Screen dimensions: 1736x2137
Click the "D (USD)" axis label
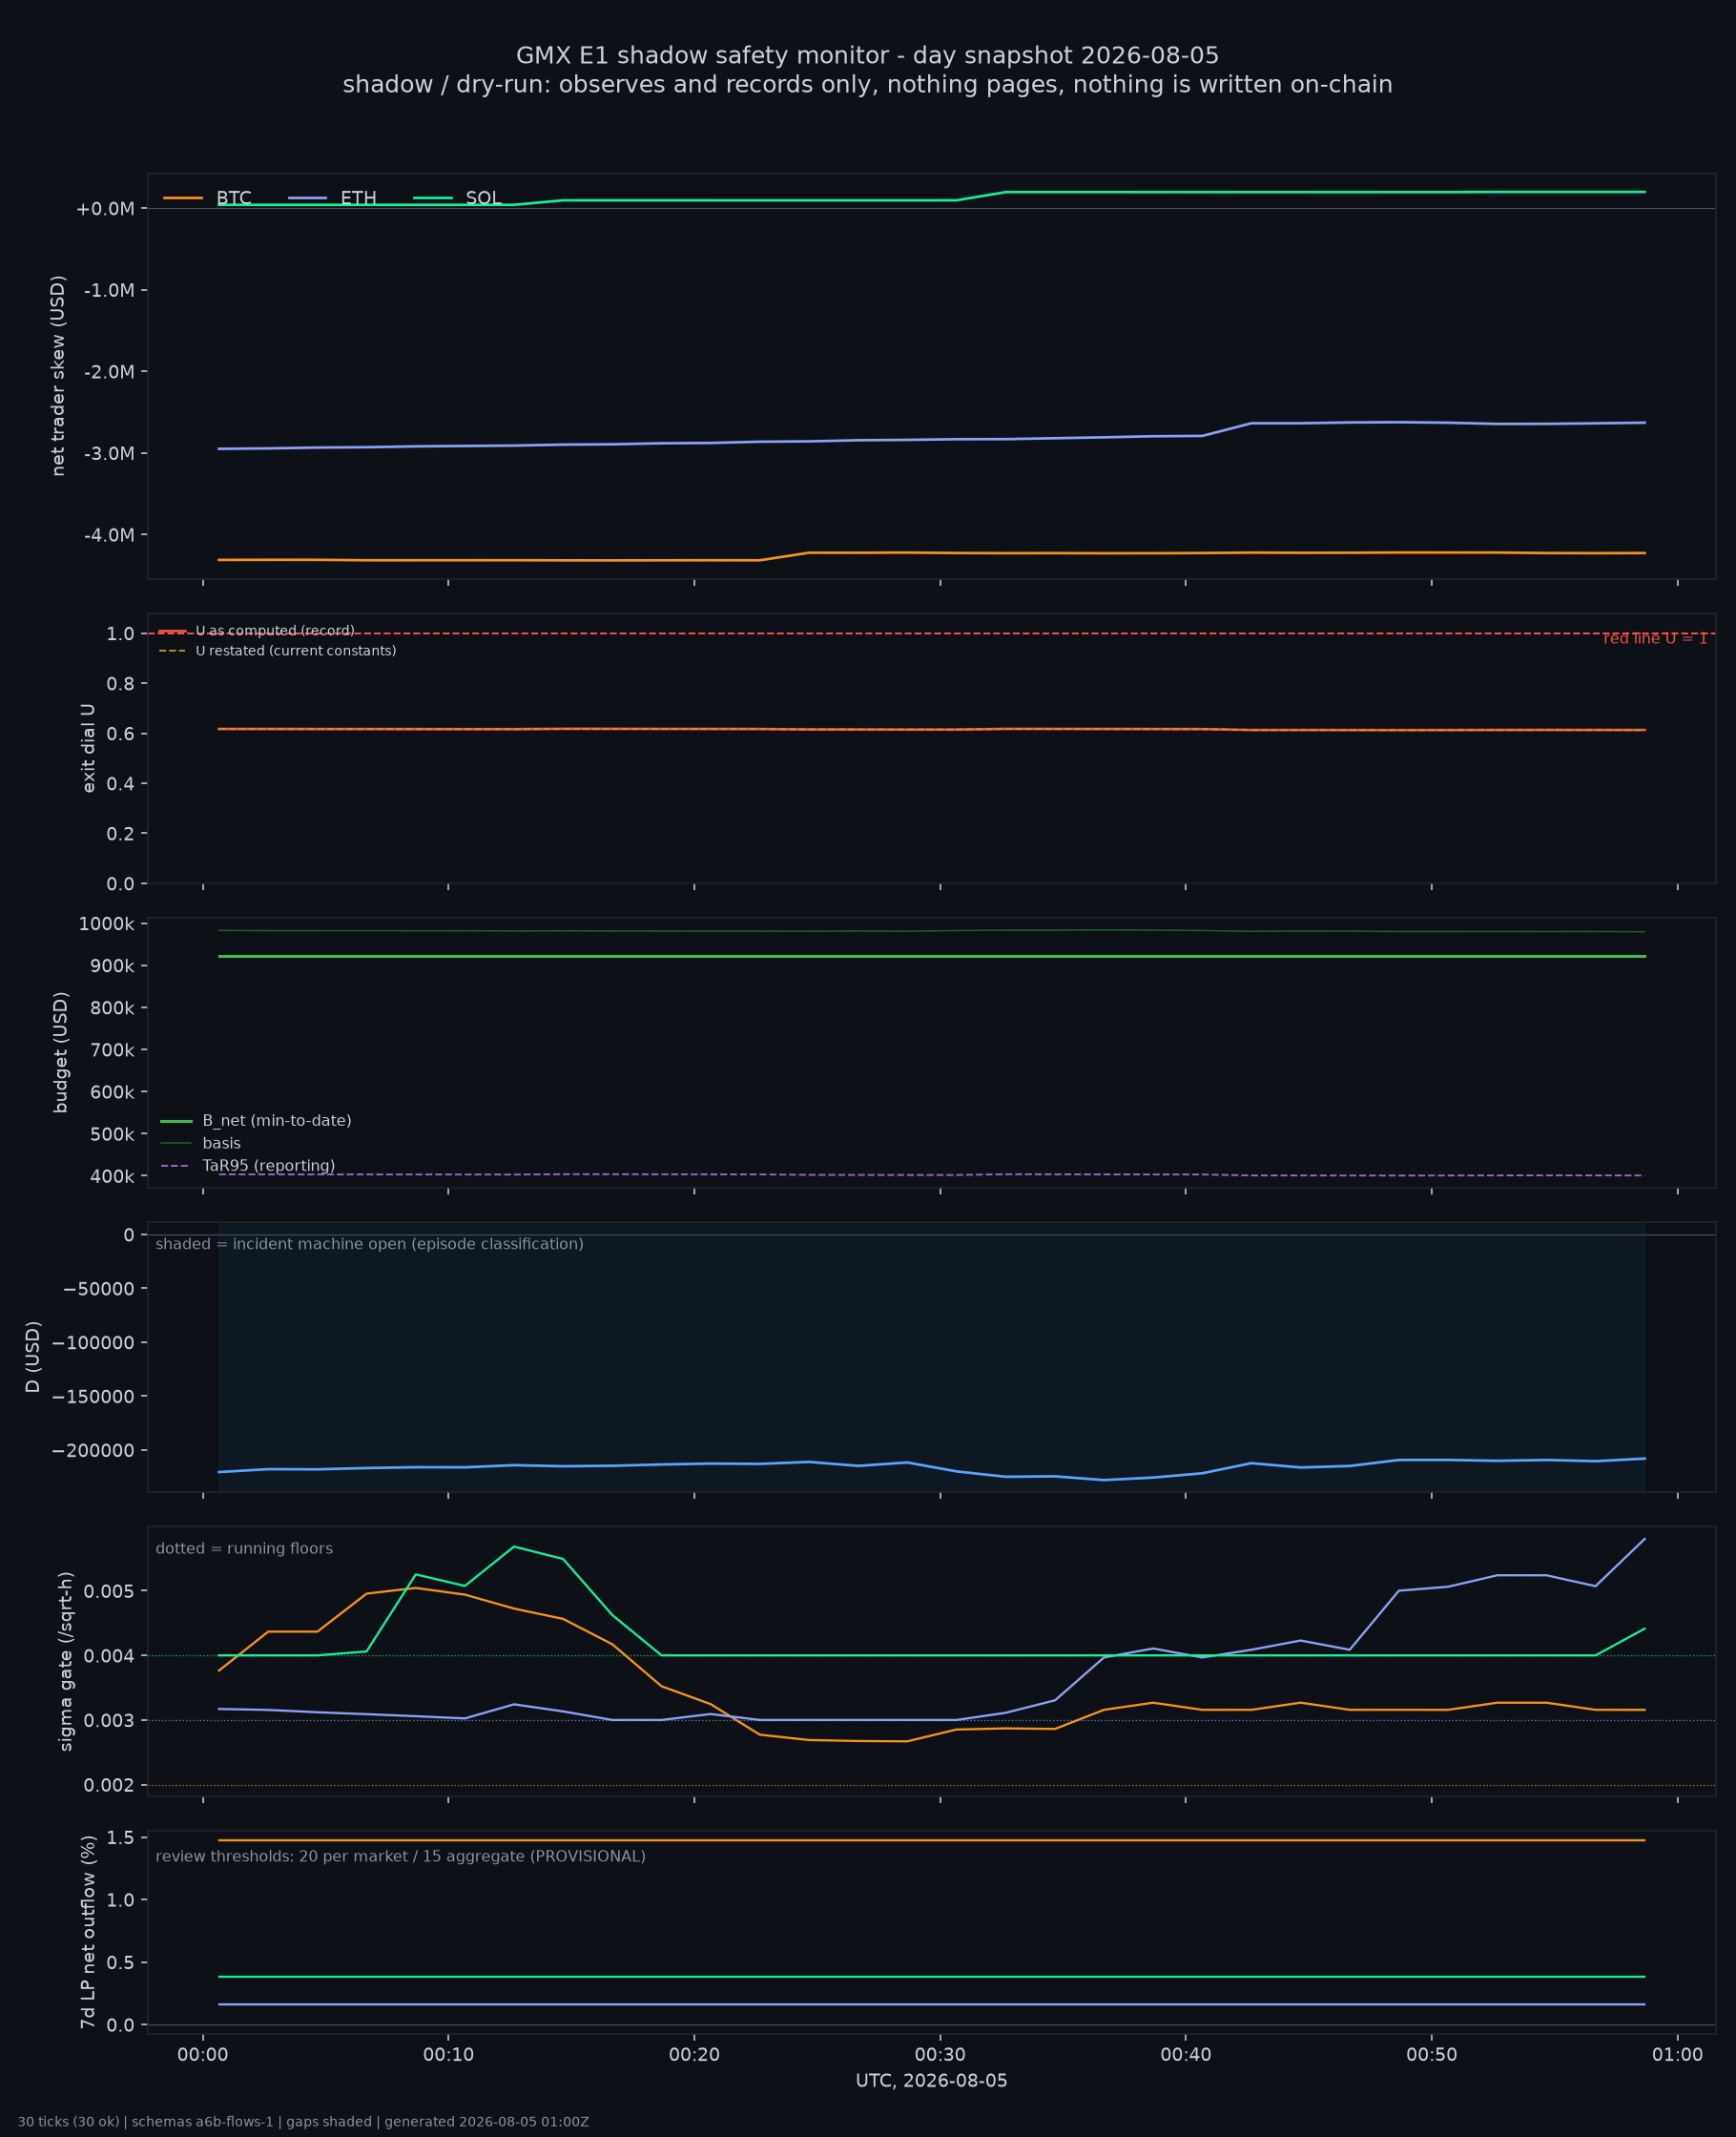point(33,1357)
